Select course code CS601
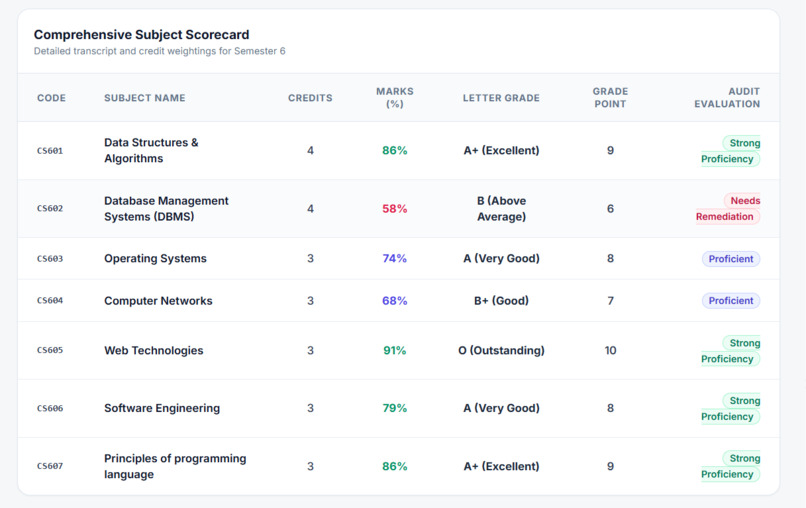This screenshot has height=508, width=806. coord(50,151)
